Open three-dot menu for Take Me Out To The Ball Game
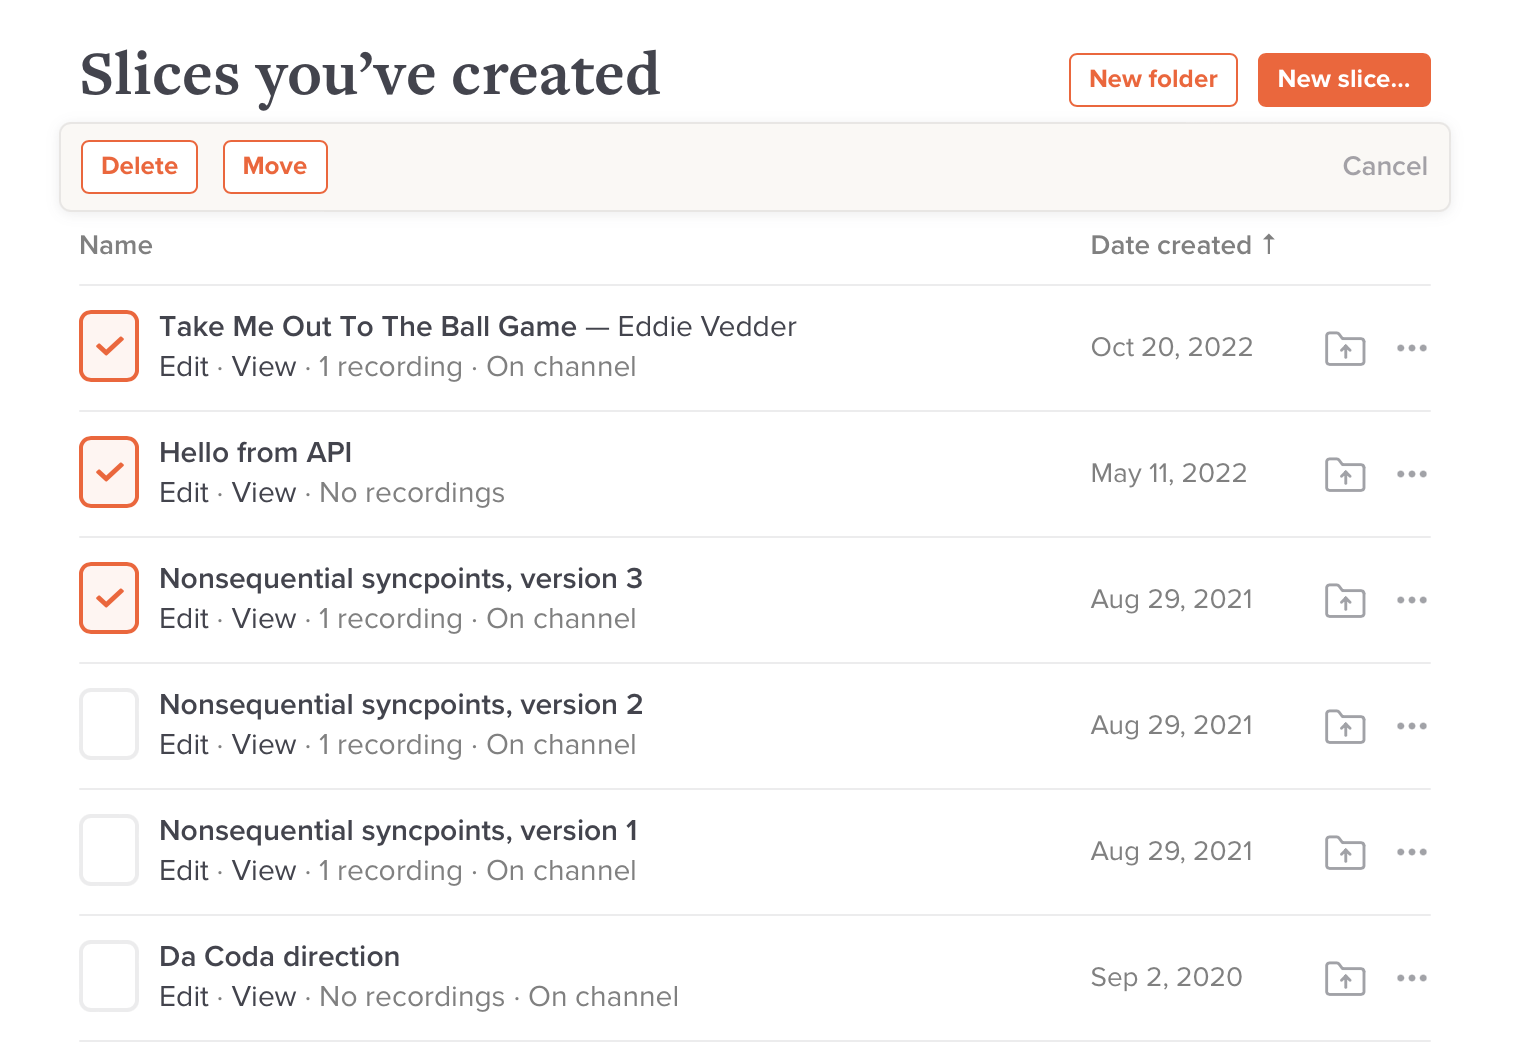This screenshot has height=1048, width=1520. pos(1411,348)
